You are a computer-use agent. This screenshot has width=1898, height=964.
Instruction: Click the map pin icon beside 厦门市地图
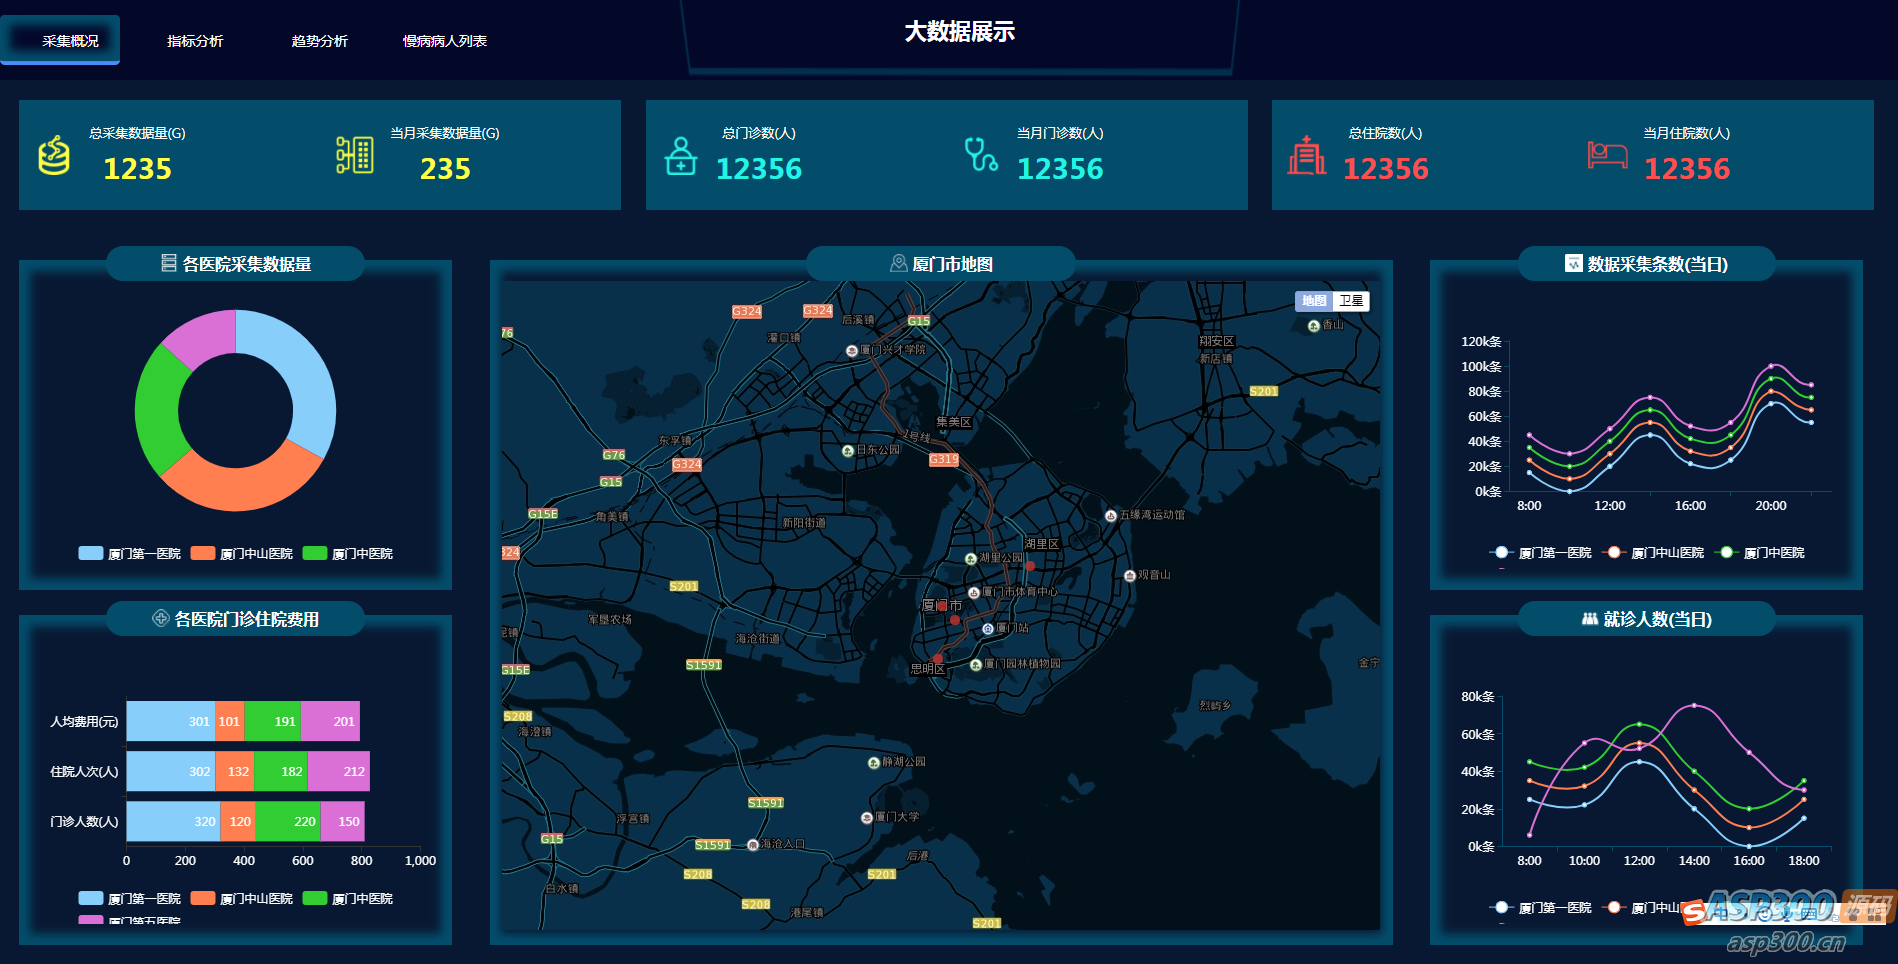(899, 264)
